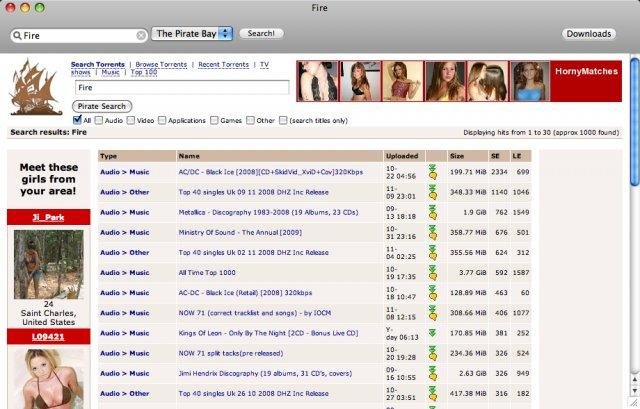The width and height of the screenshot is (640, 409).
Task: Click the vertical scrollbar thumb
Action: (x=634, y=124)
